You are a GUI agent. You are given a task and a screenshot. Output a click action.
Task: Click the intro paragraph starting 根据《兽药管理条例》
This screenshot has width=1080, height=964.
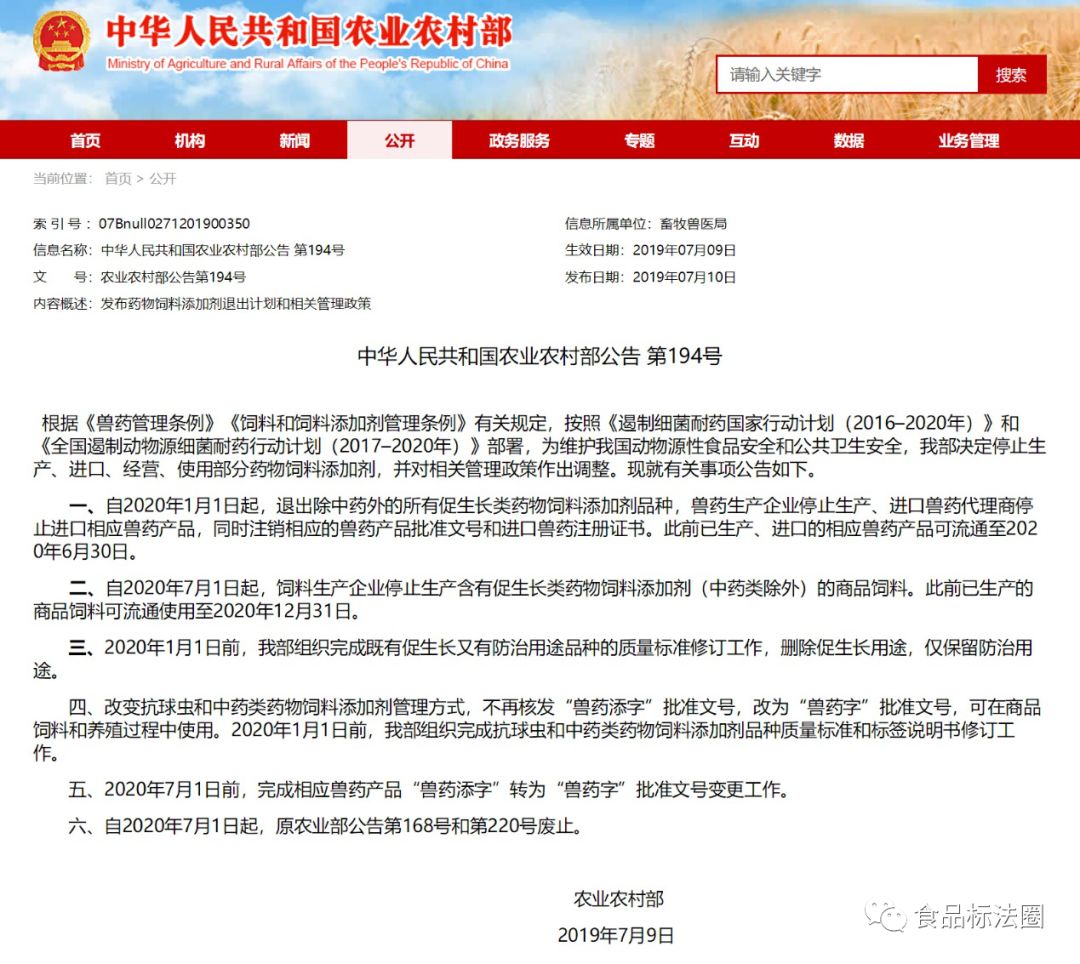pyautogui.click(x=539, y=446)
